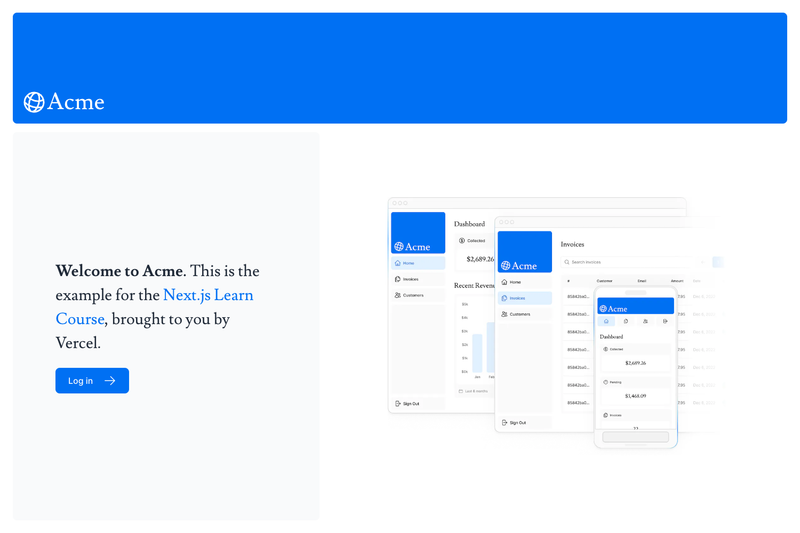Image resolution: width=800 pixels, height=533 pixels.
Task: Open the Next.js Learn Course link
Action: click(154, 307)
